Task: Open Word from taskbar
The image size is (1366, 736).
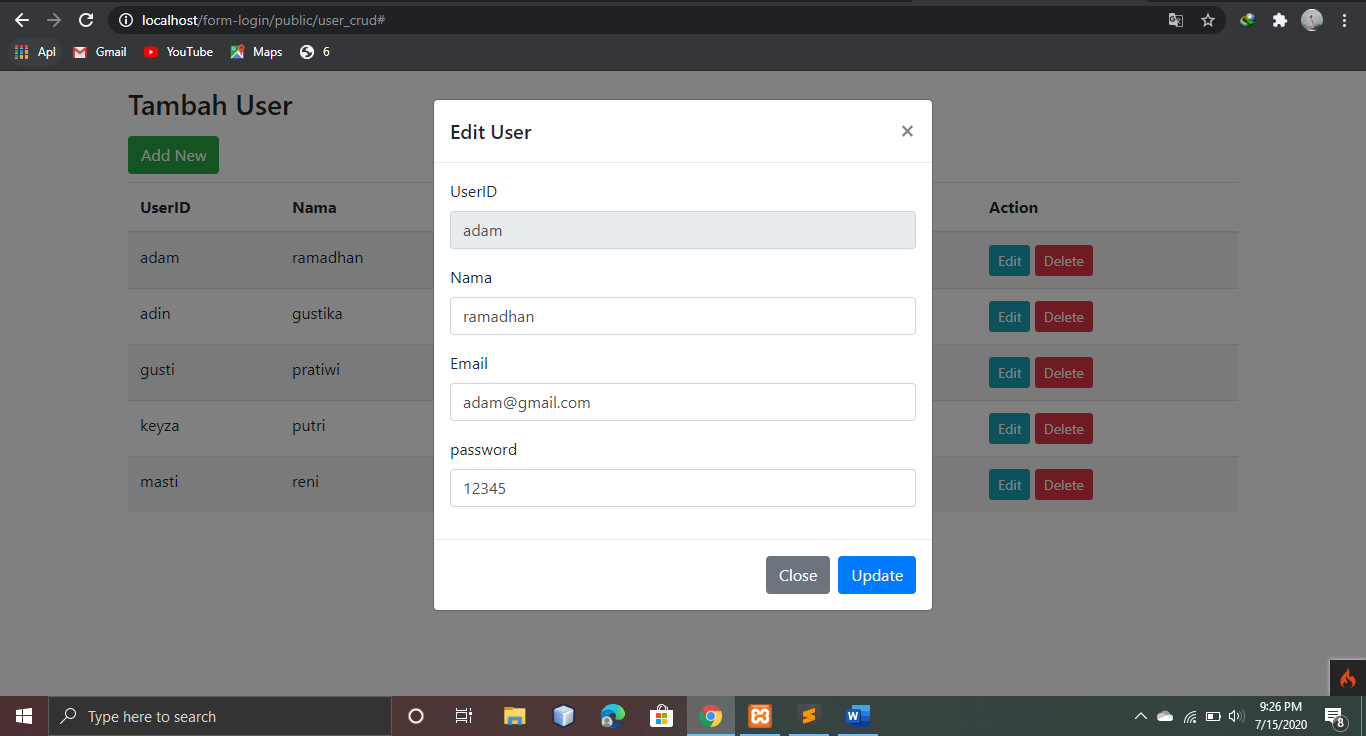Action: [858, 716]
